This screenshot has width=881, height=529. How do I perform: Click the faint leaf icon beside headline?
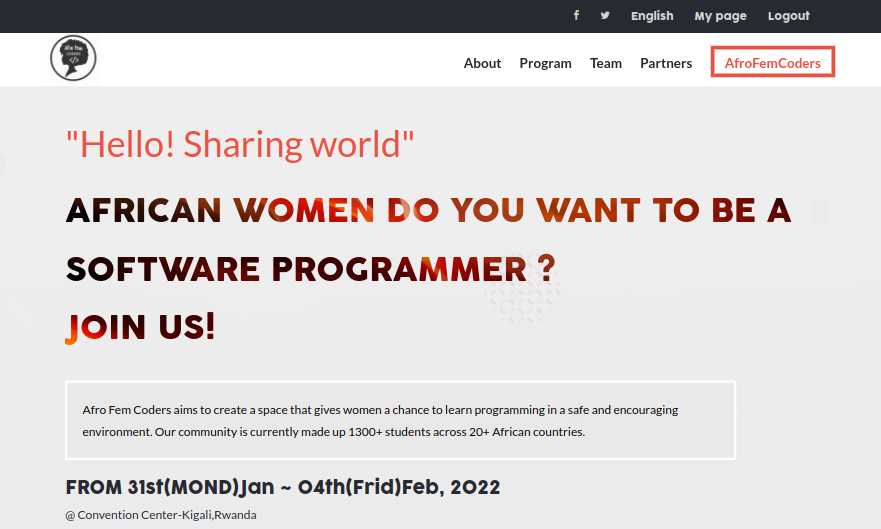pos(820,210)
